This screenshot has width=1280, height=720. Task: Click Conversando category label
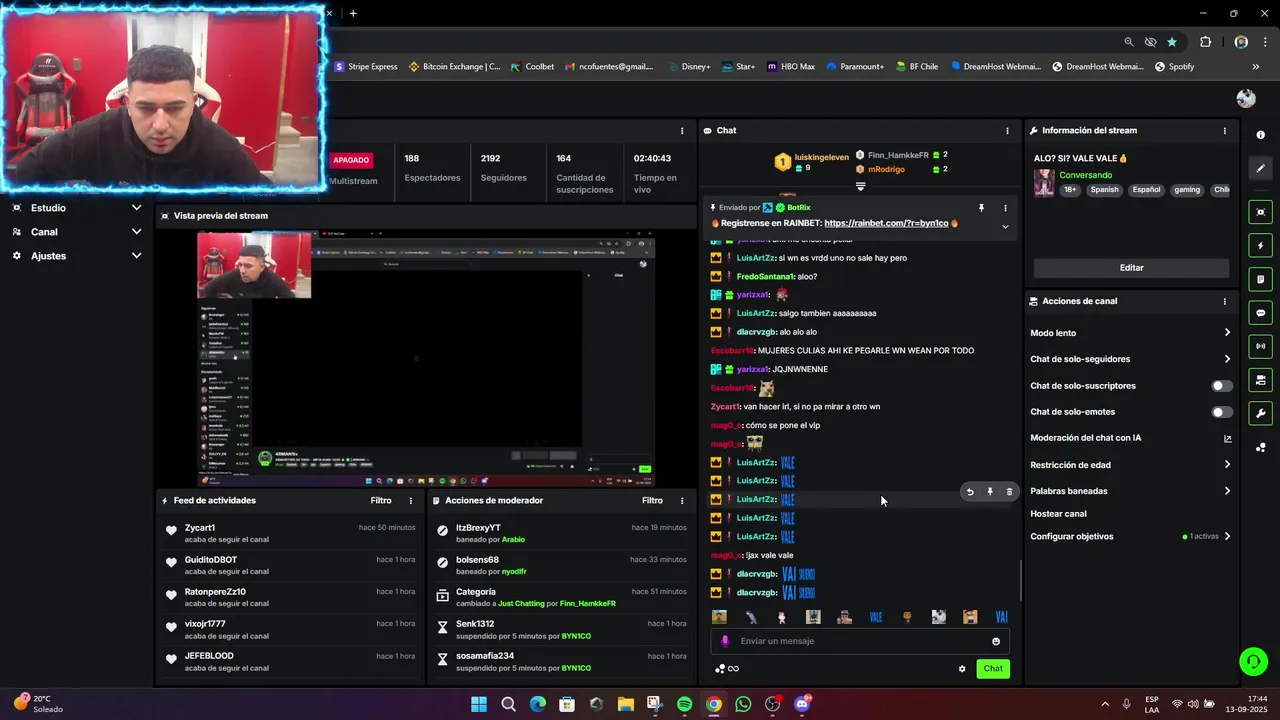coord(1085,175)
